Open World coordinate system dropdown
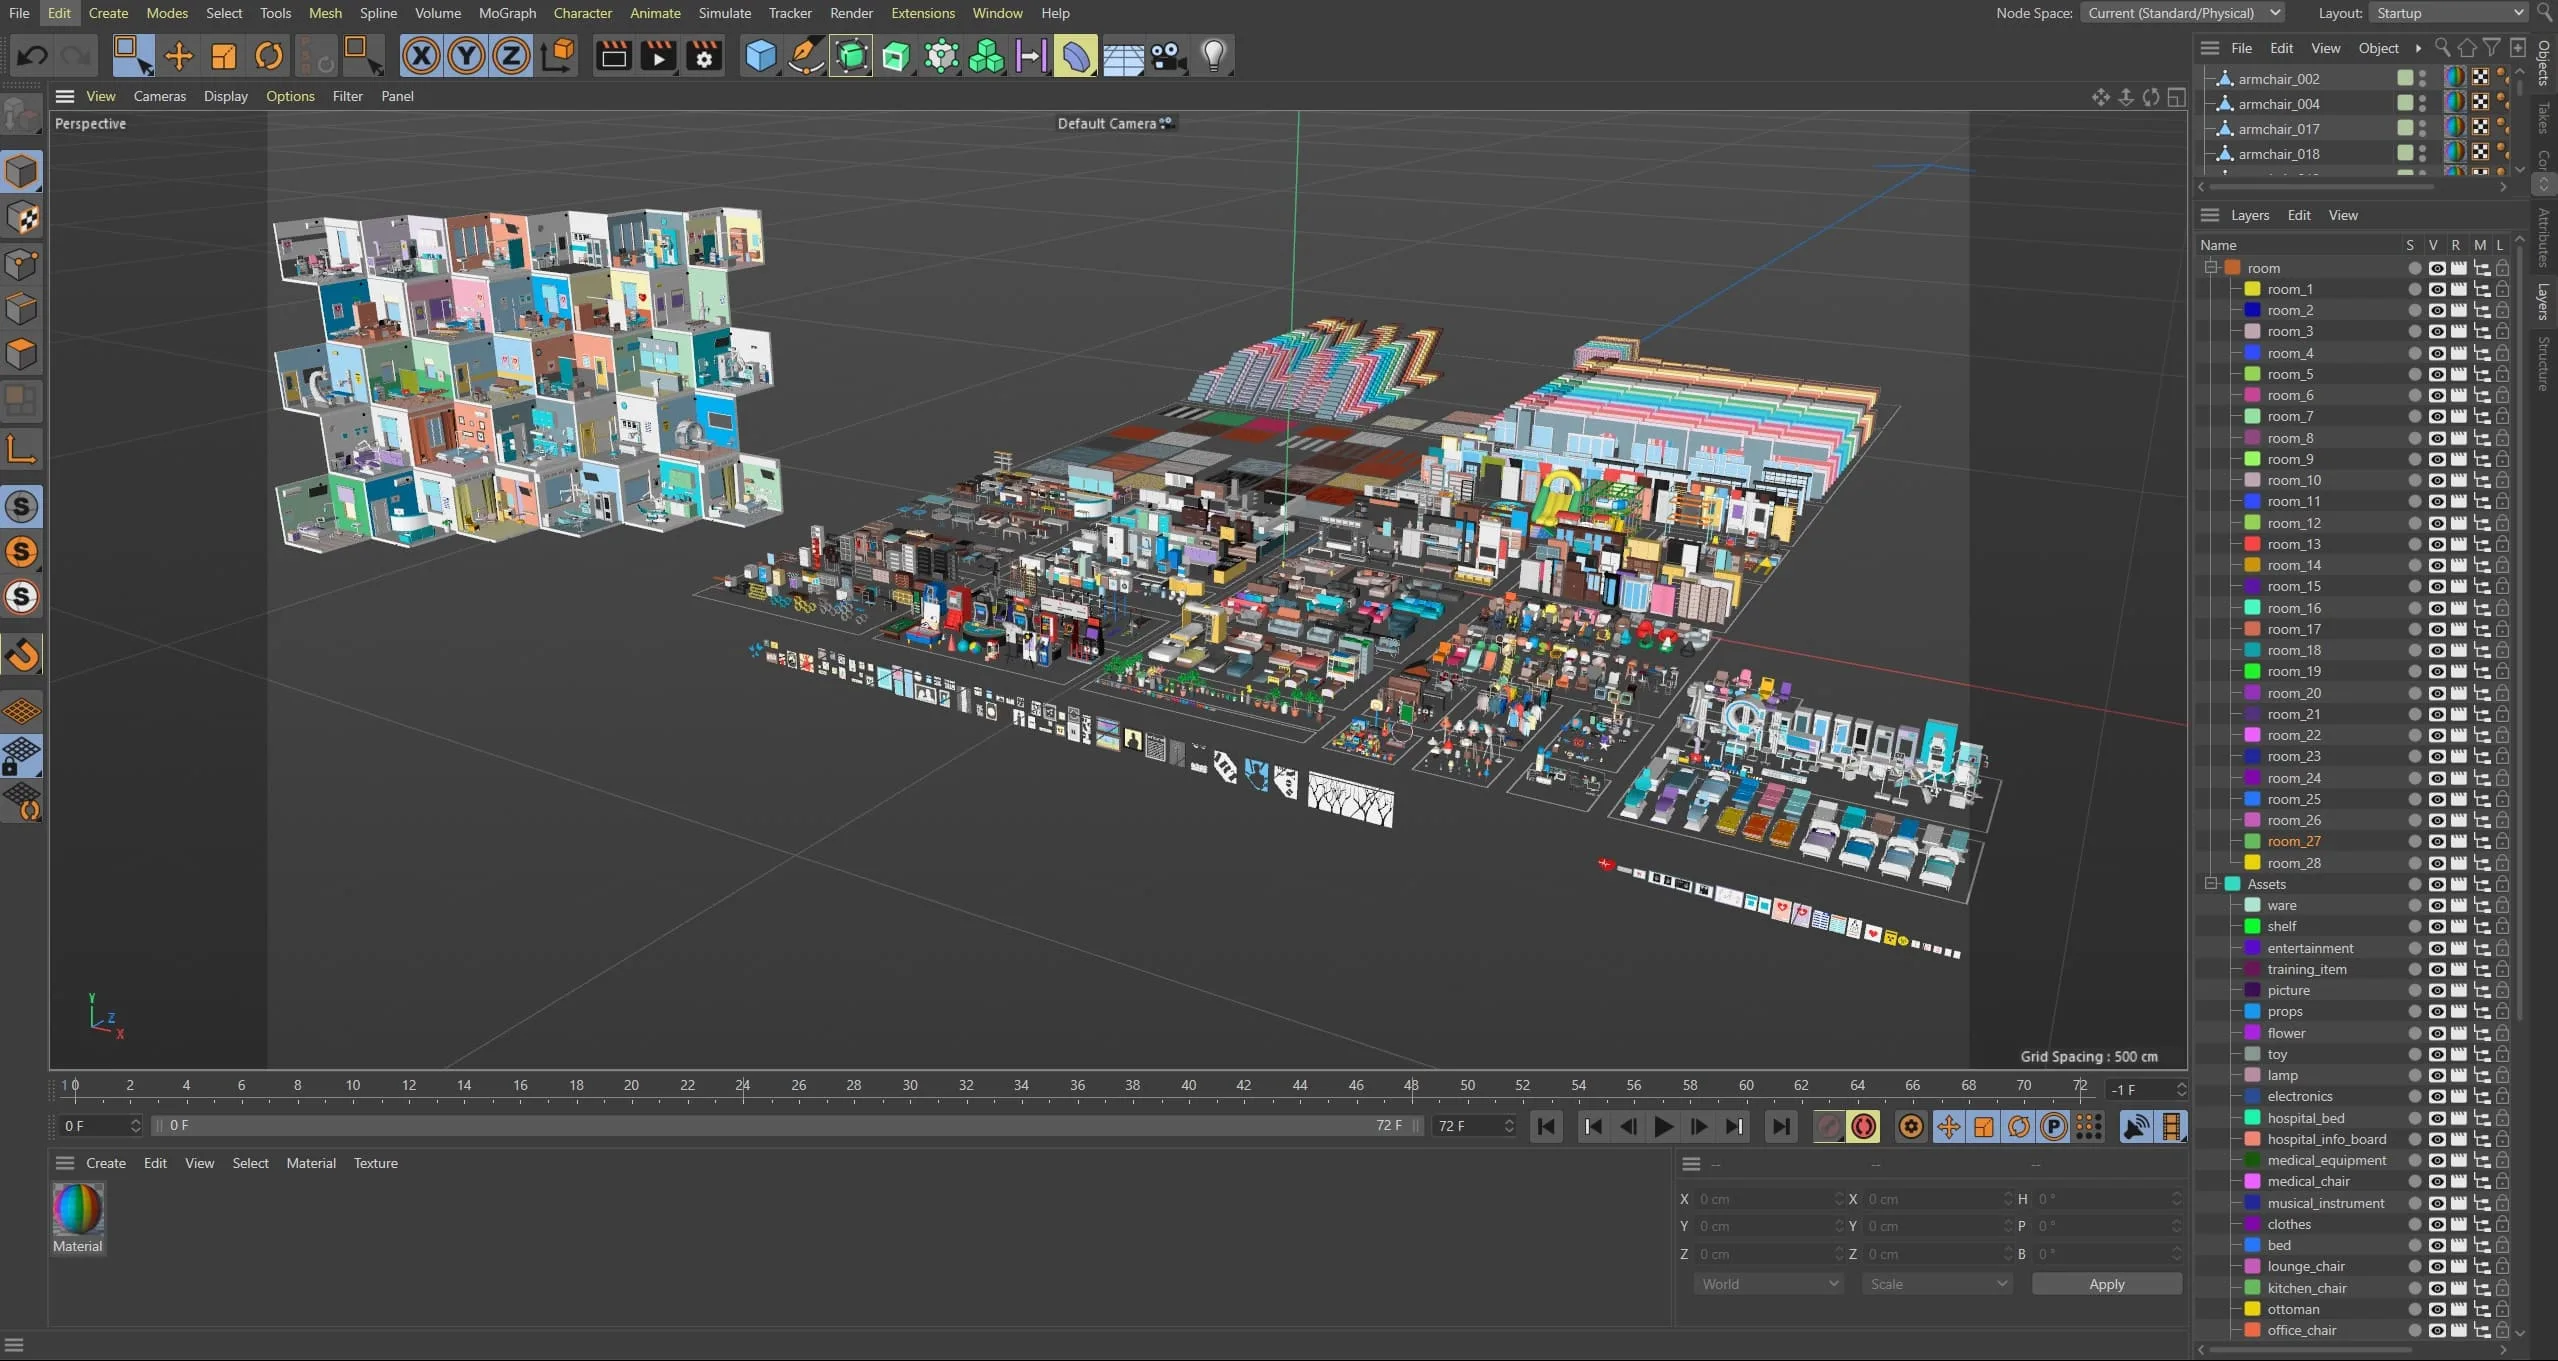Viewport: 2558px width, 1361px height. pos(1768,1284)
